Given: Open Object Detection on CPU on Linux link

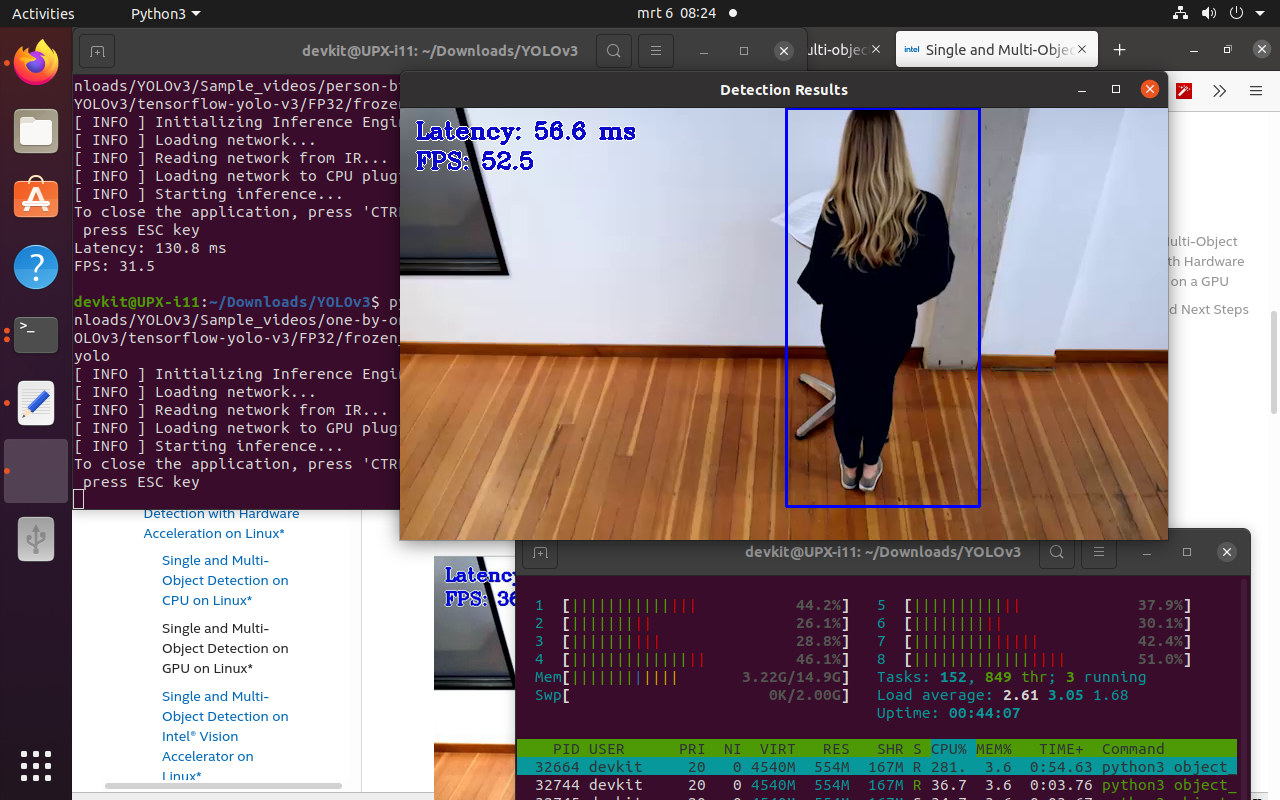Looking at the screenshot, I should tap(225, 580).
